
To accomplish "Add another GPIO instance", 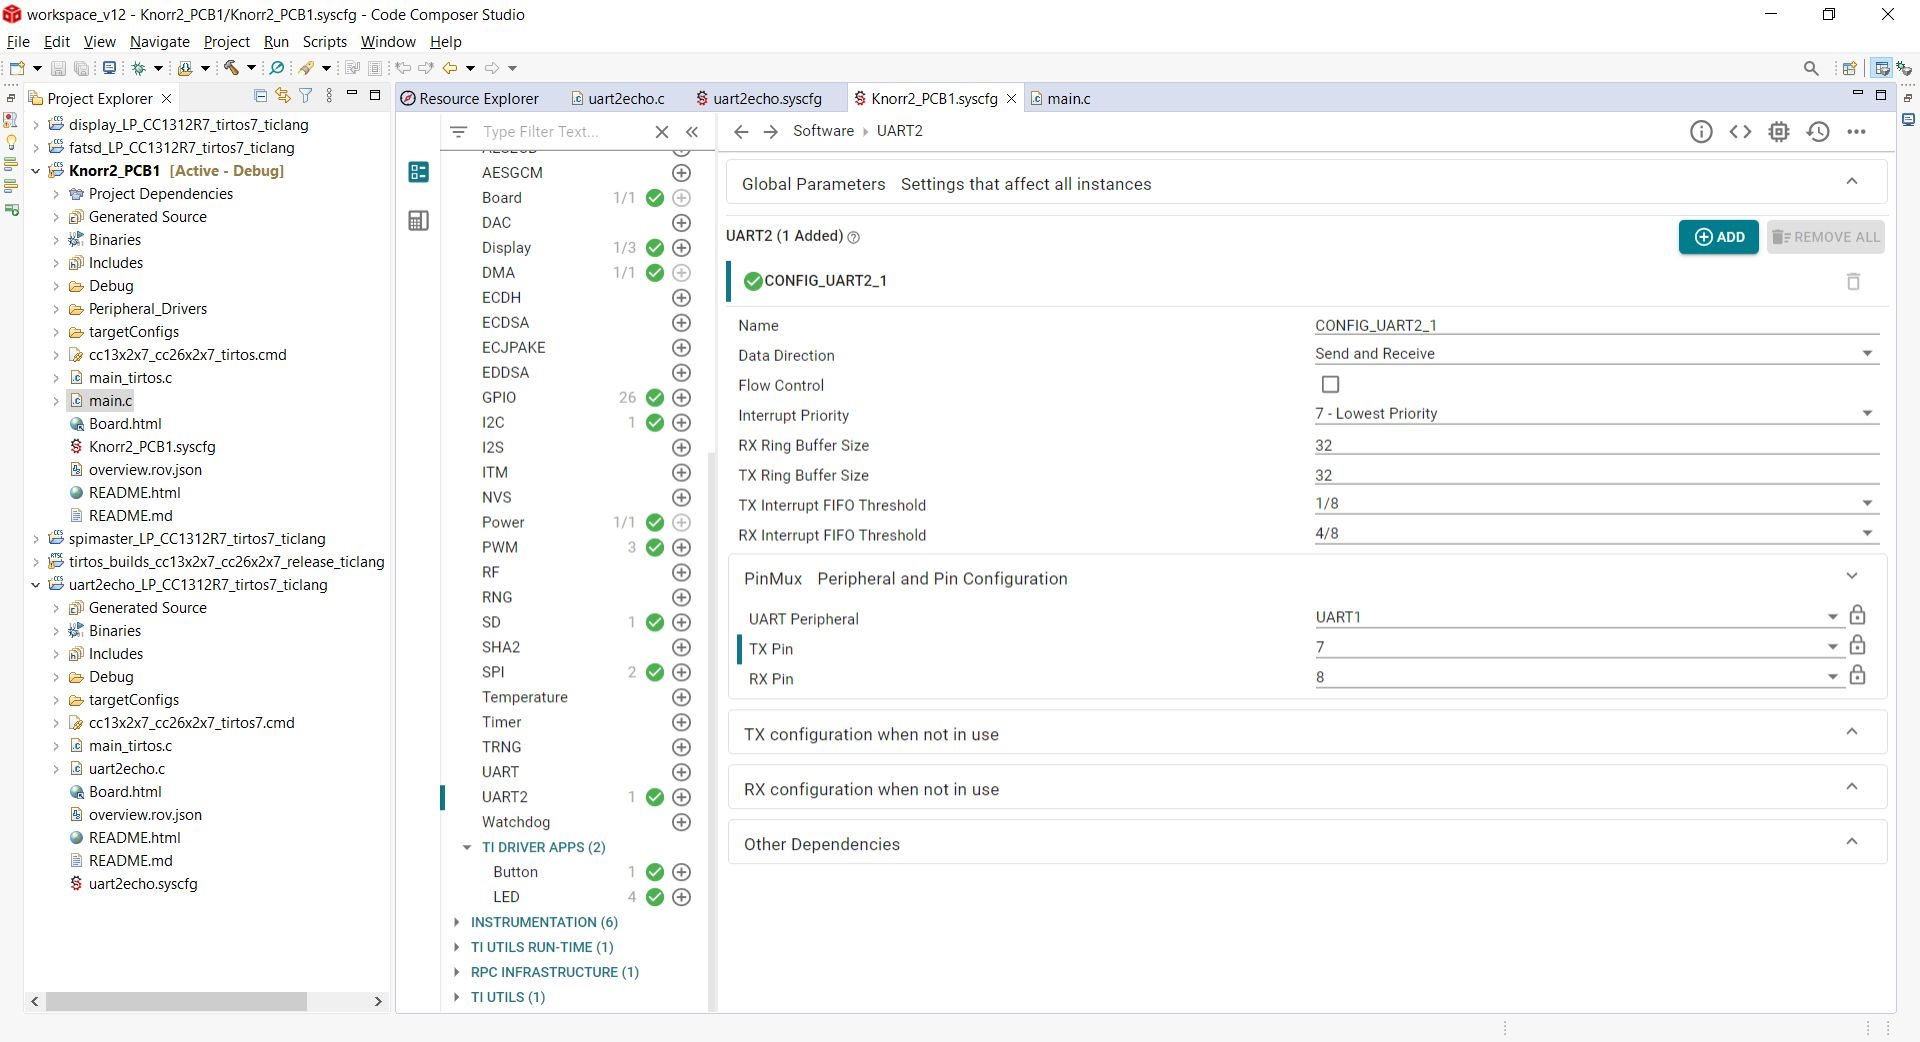I will (x=682, y=398).
